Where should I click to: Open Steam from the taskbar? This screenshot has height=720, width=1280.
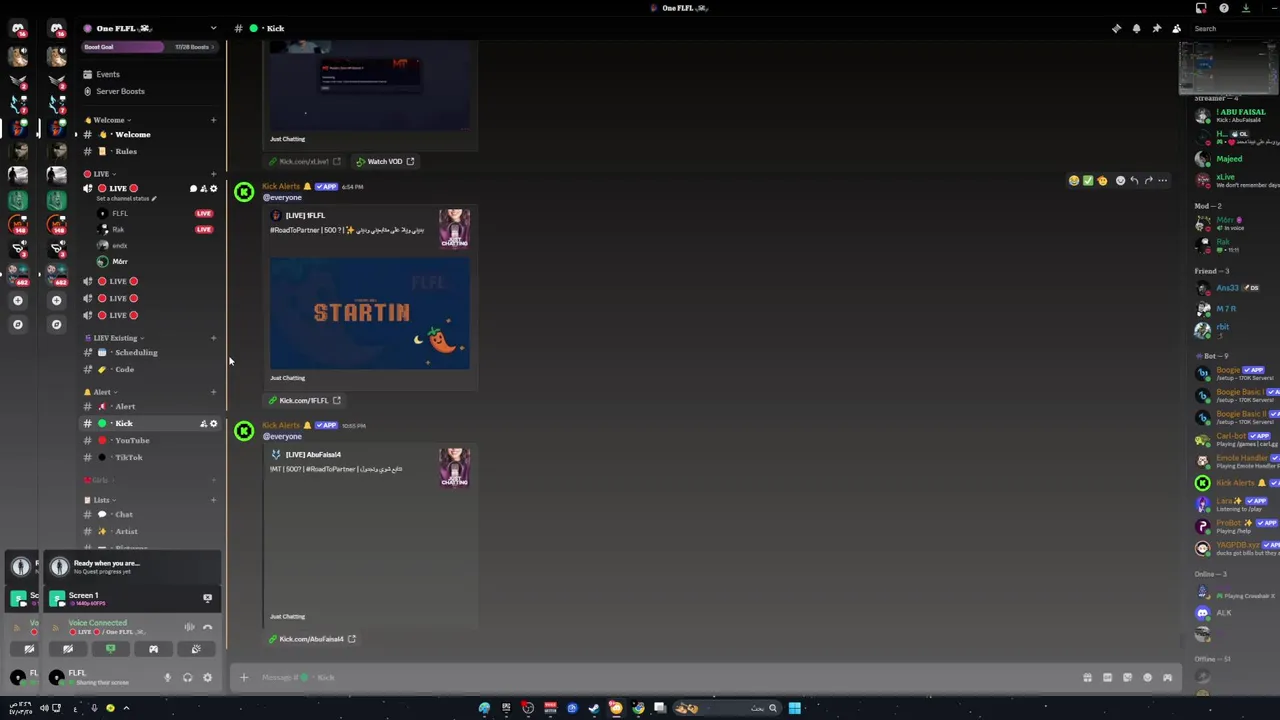coord(594,708)
